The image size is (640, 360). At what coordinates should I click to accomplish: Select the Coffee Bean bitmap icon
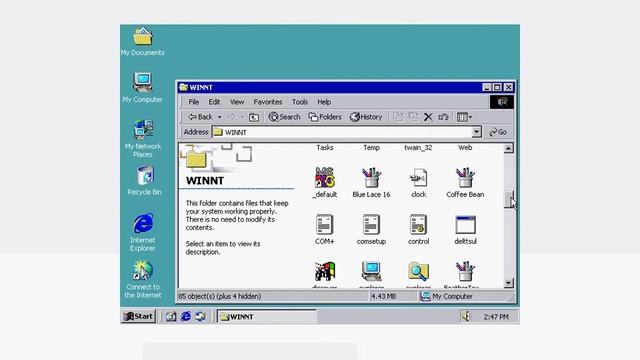[x=465, y=178]
